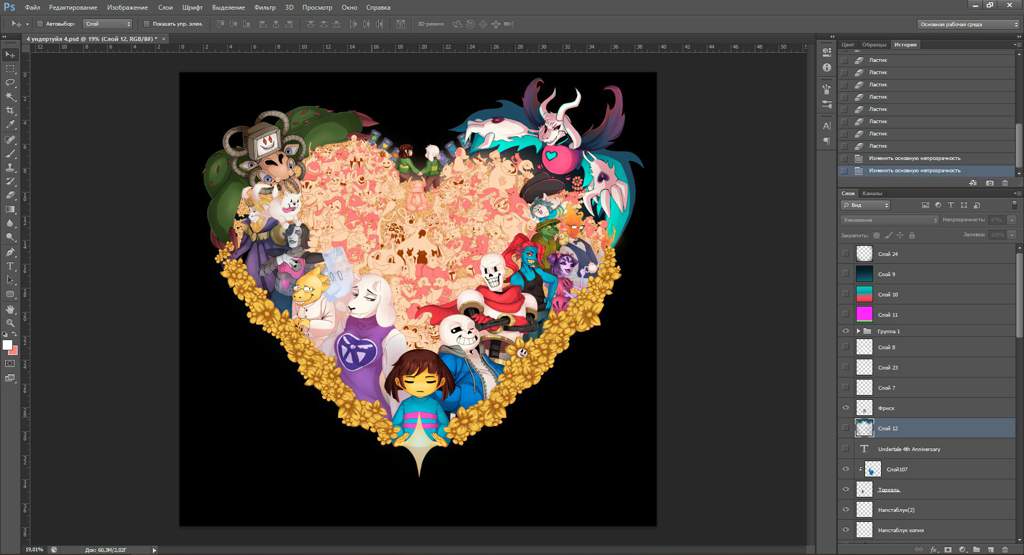1024x555 pixels.
Task: Select the Crop tool
Action: (x=10, y=111)
